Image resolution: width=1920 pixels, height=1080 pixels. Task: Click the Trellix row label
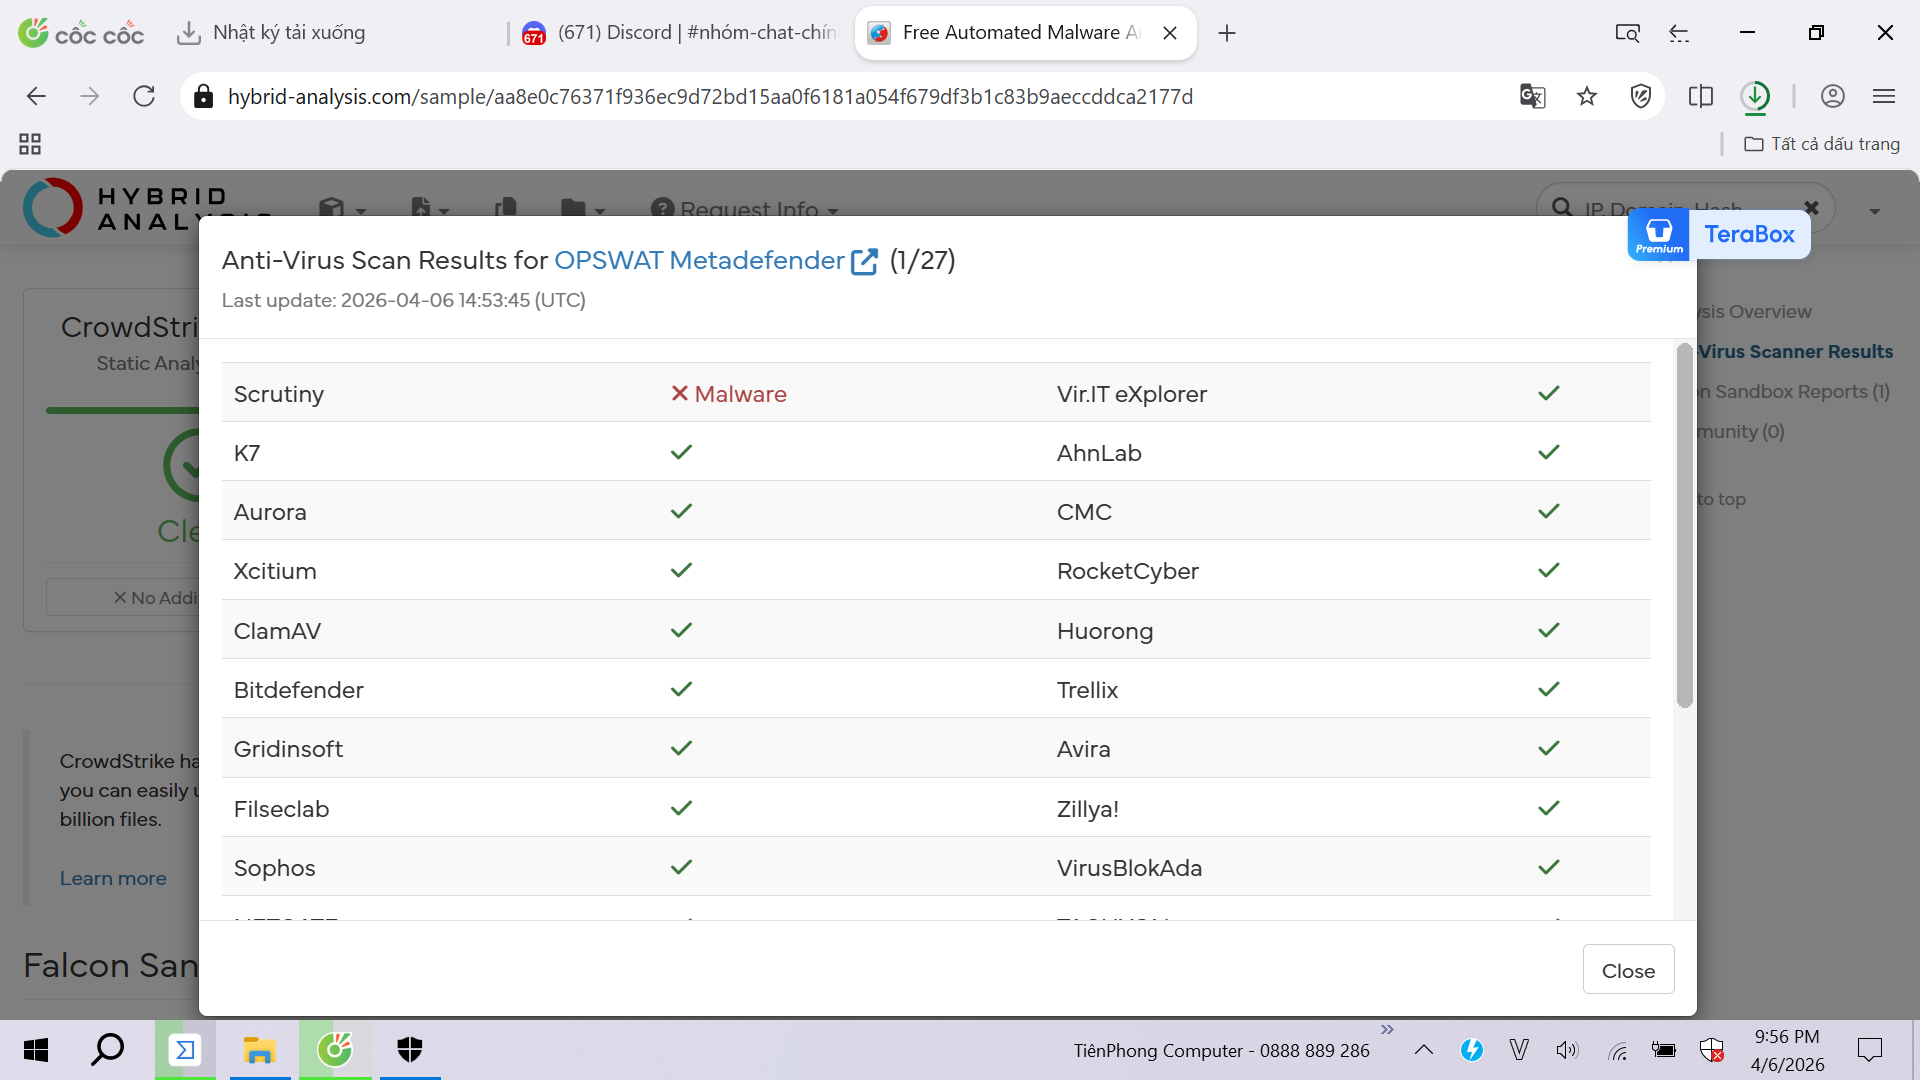pos(1087,690)
